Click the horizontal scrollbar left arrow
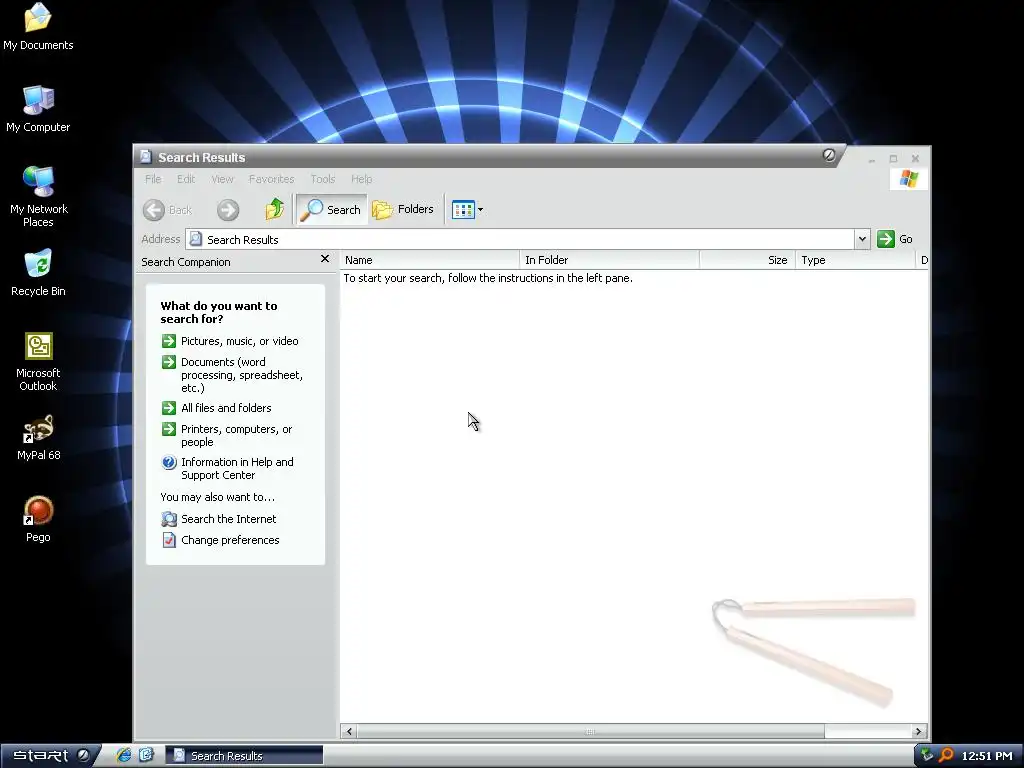 click(349, 731)
